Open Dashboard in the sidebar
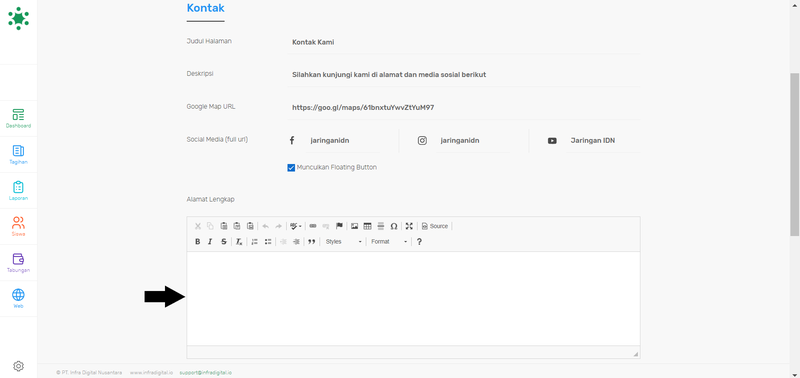This screenshot has width=800, height=378. click(18, 118)
